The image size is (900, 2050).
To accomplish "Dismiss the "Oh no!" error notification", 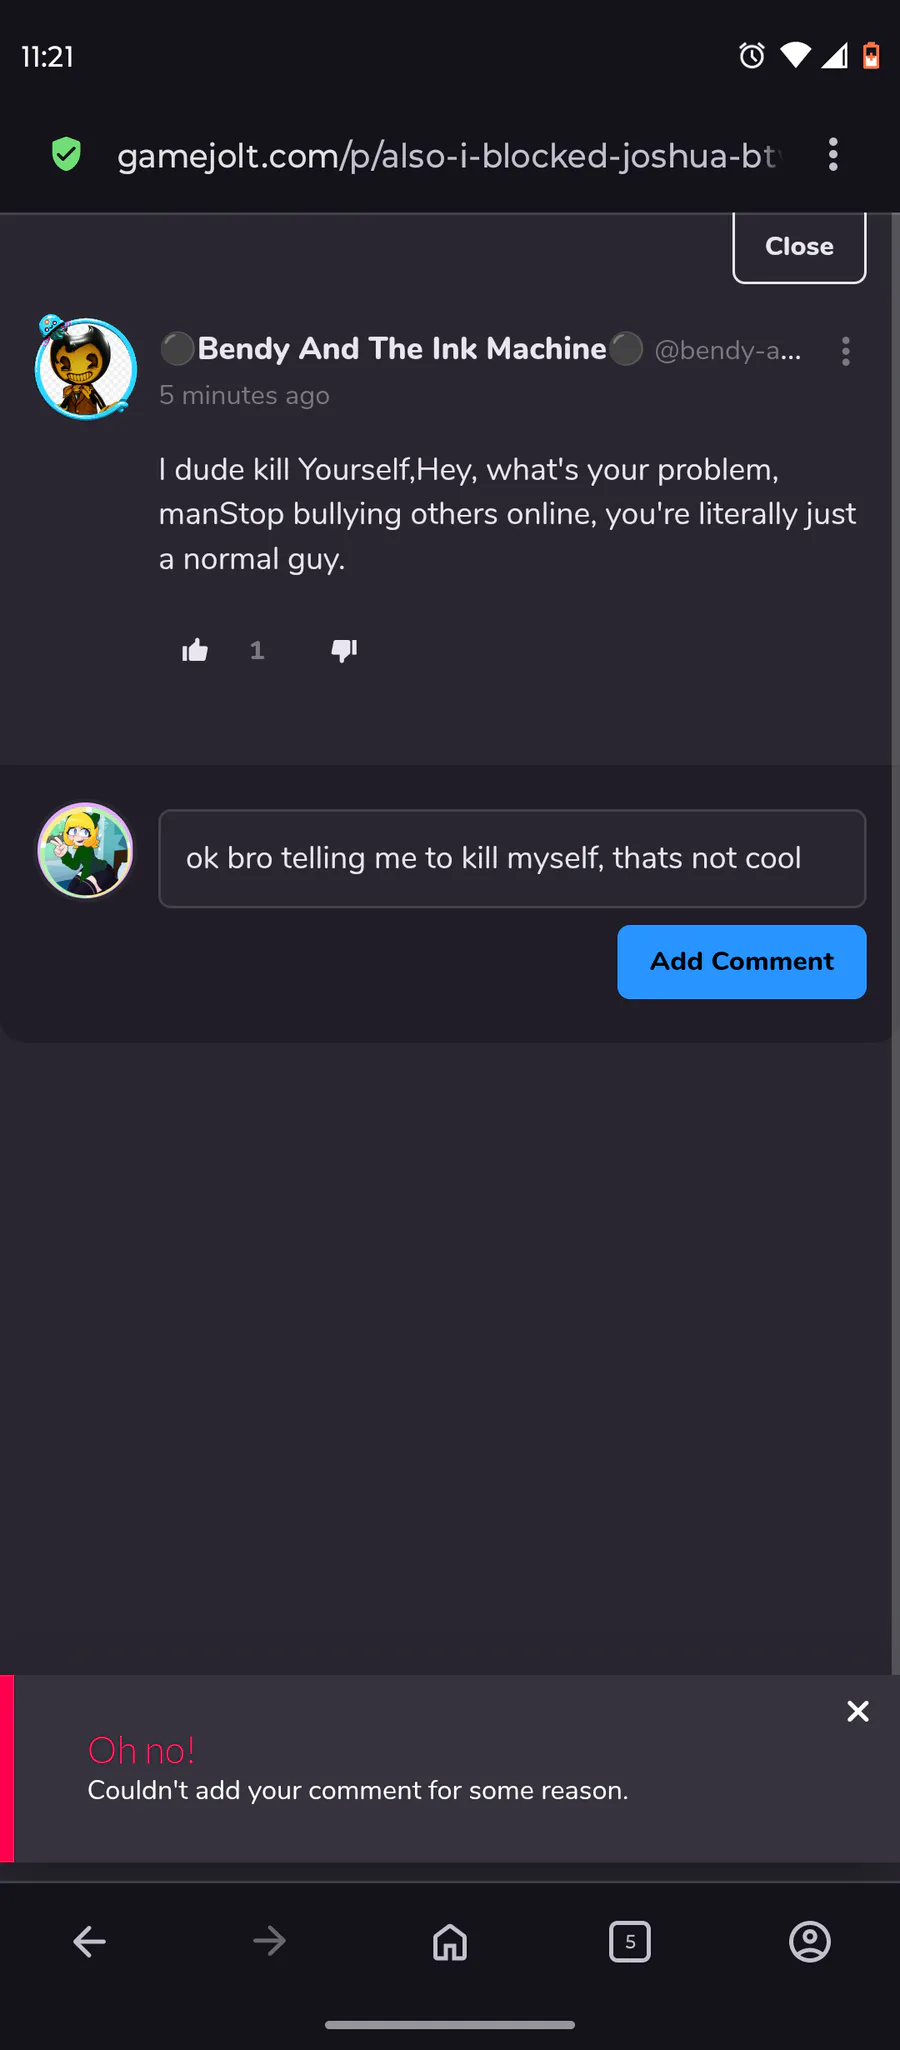I will click(858, 1711).
